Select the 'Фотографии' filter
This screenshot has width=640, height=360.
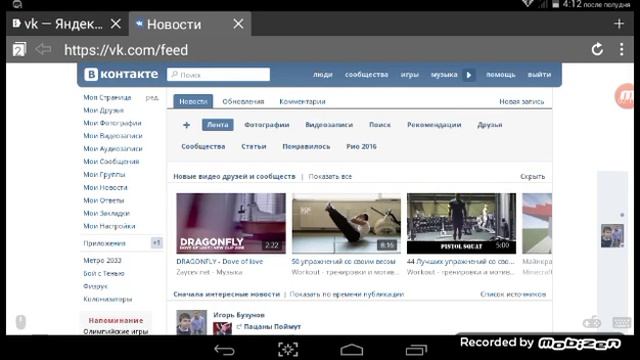click(x=267, y=125)
